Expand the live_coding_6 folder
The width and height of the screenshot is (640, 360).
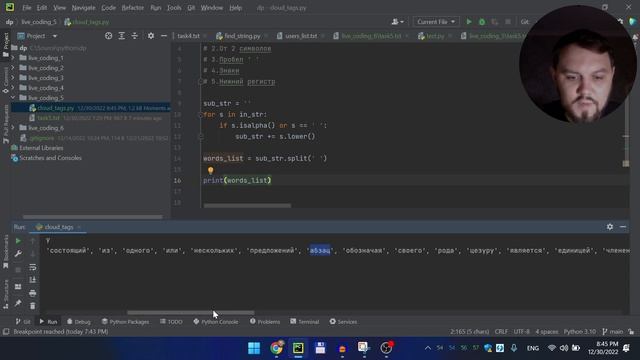pyautogui.click(x=13, y=128)
